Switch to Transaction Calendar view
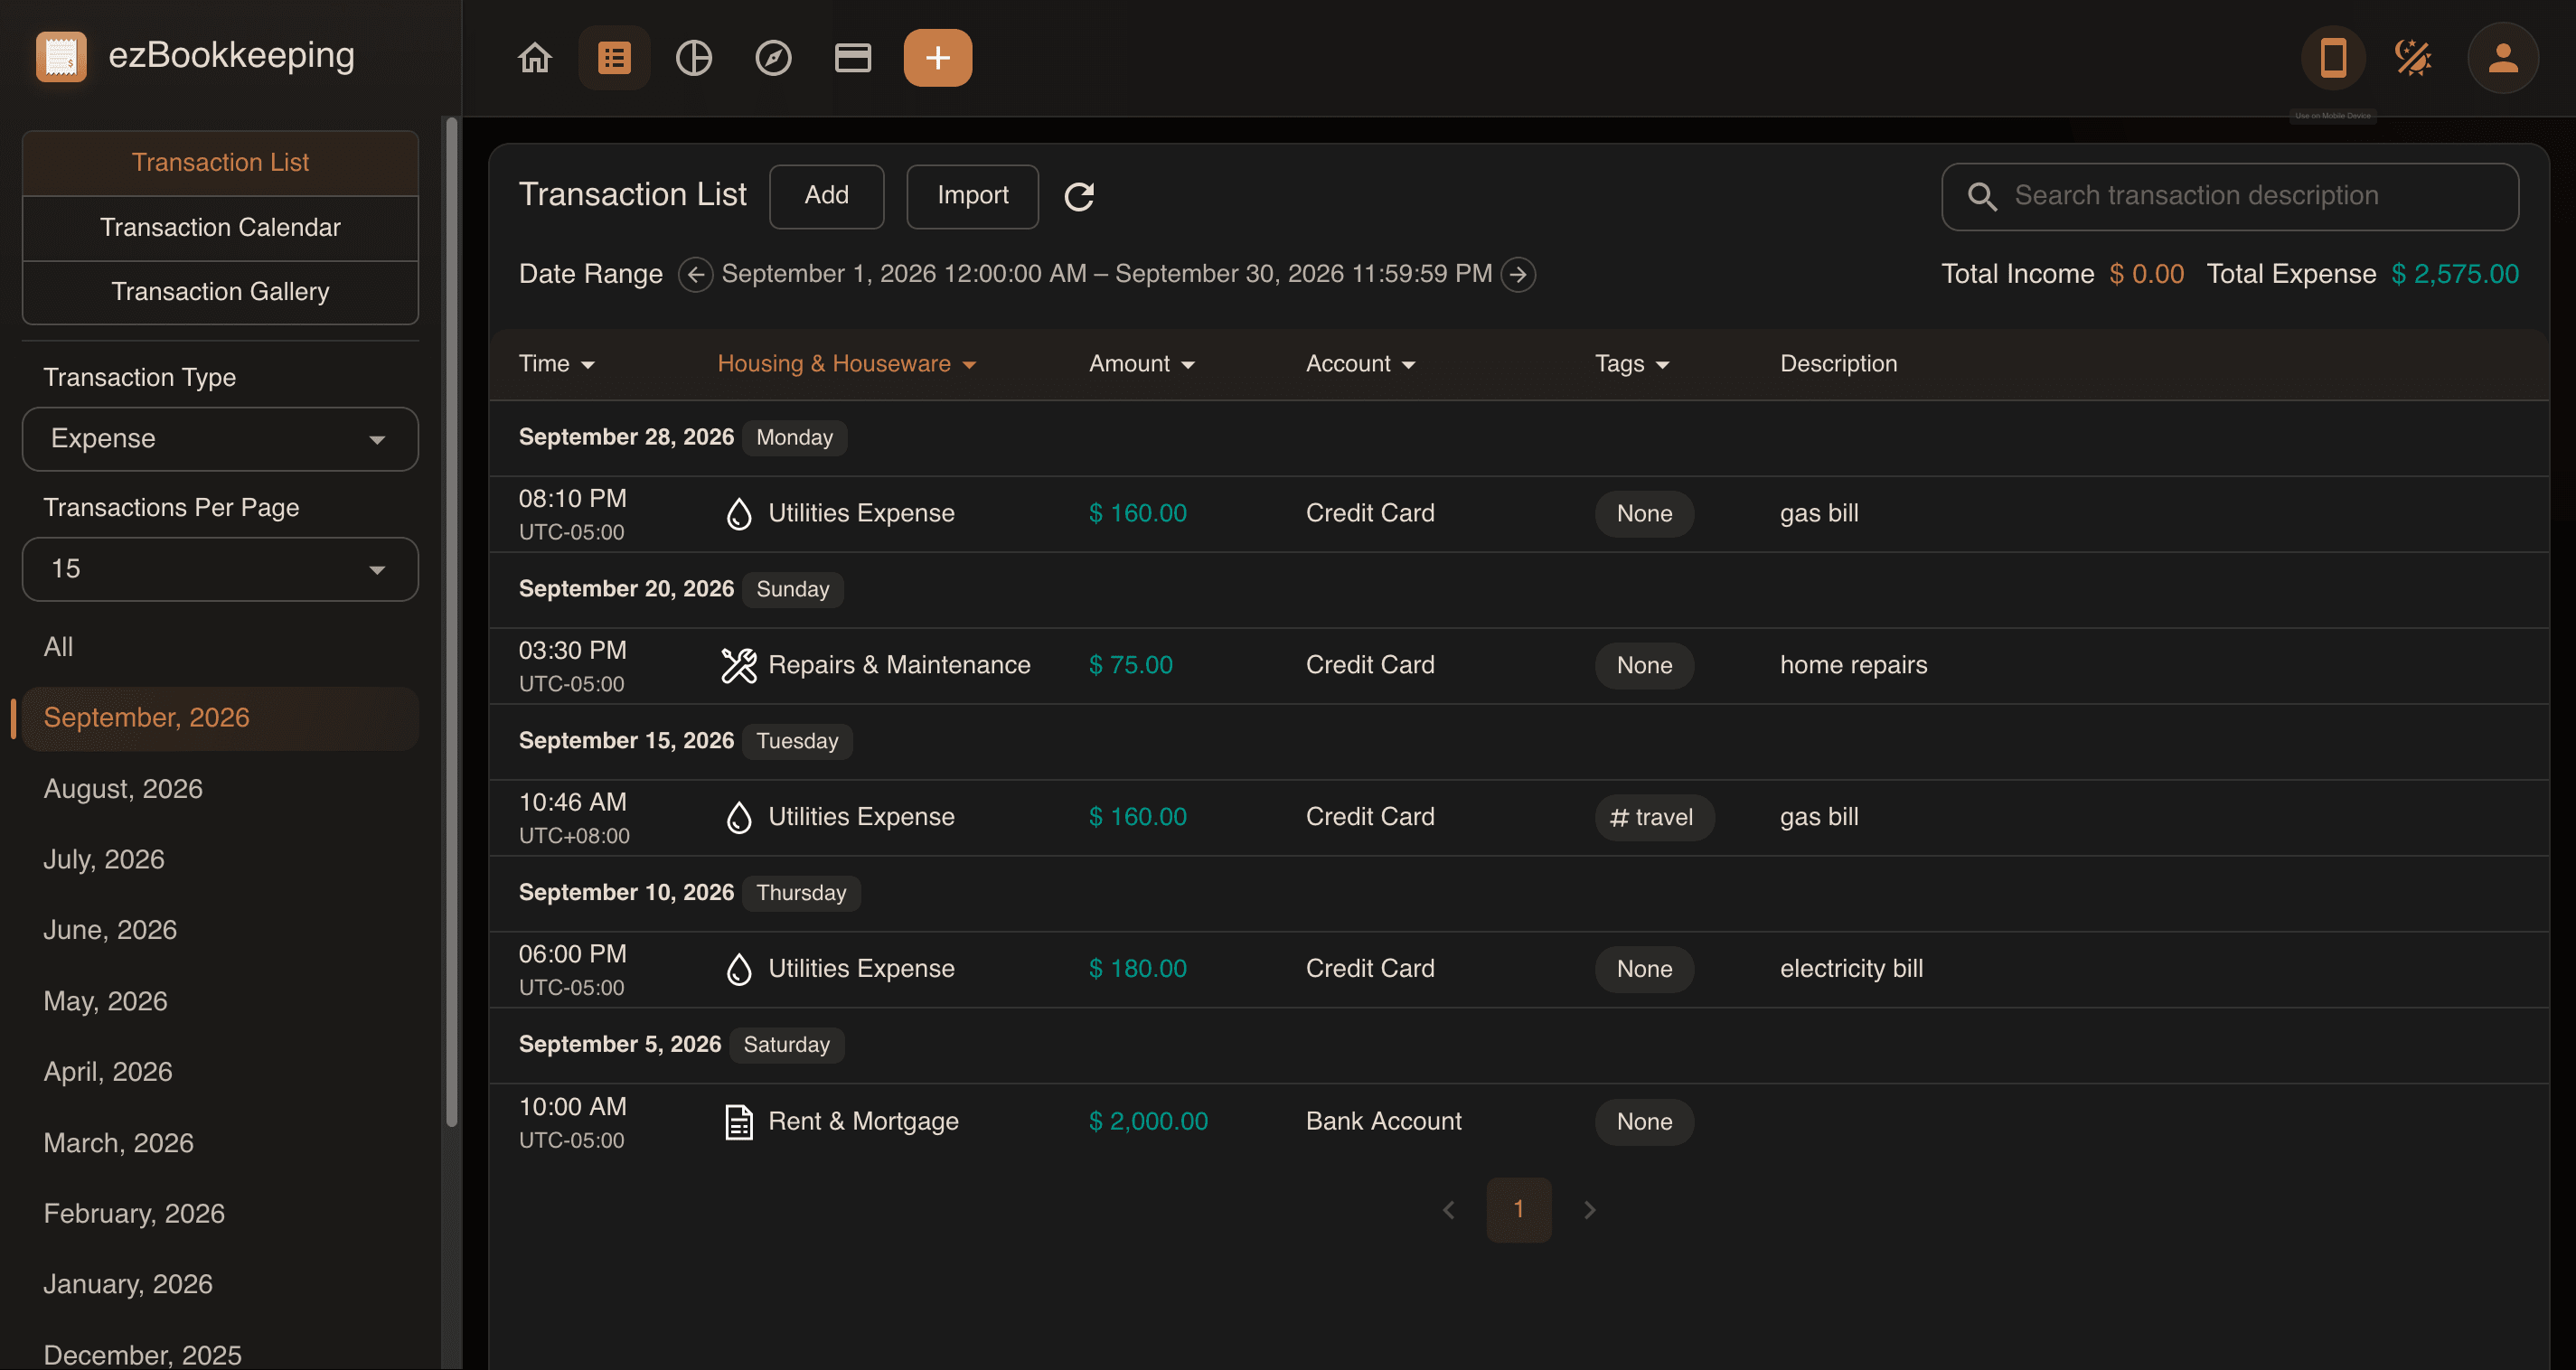 tap(220, 228)
